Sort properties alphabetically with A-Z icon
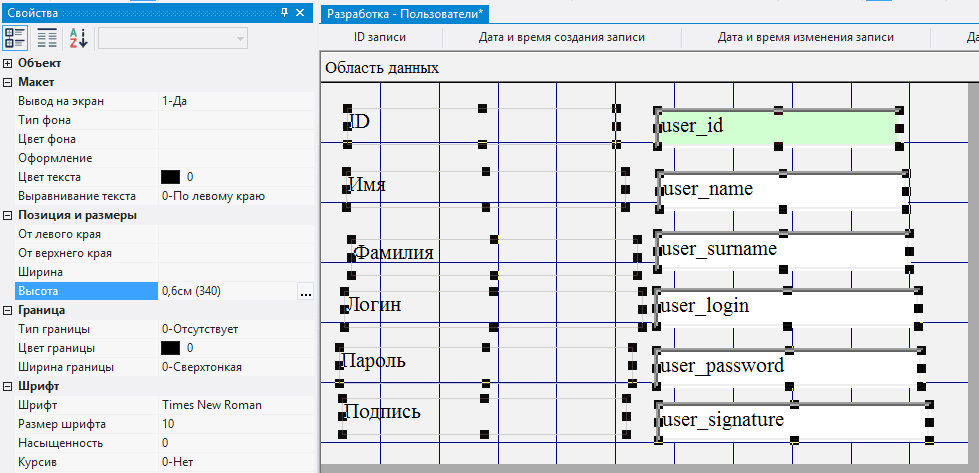Viewport: 979px width, 473px height. [x=78, y=38]
